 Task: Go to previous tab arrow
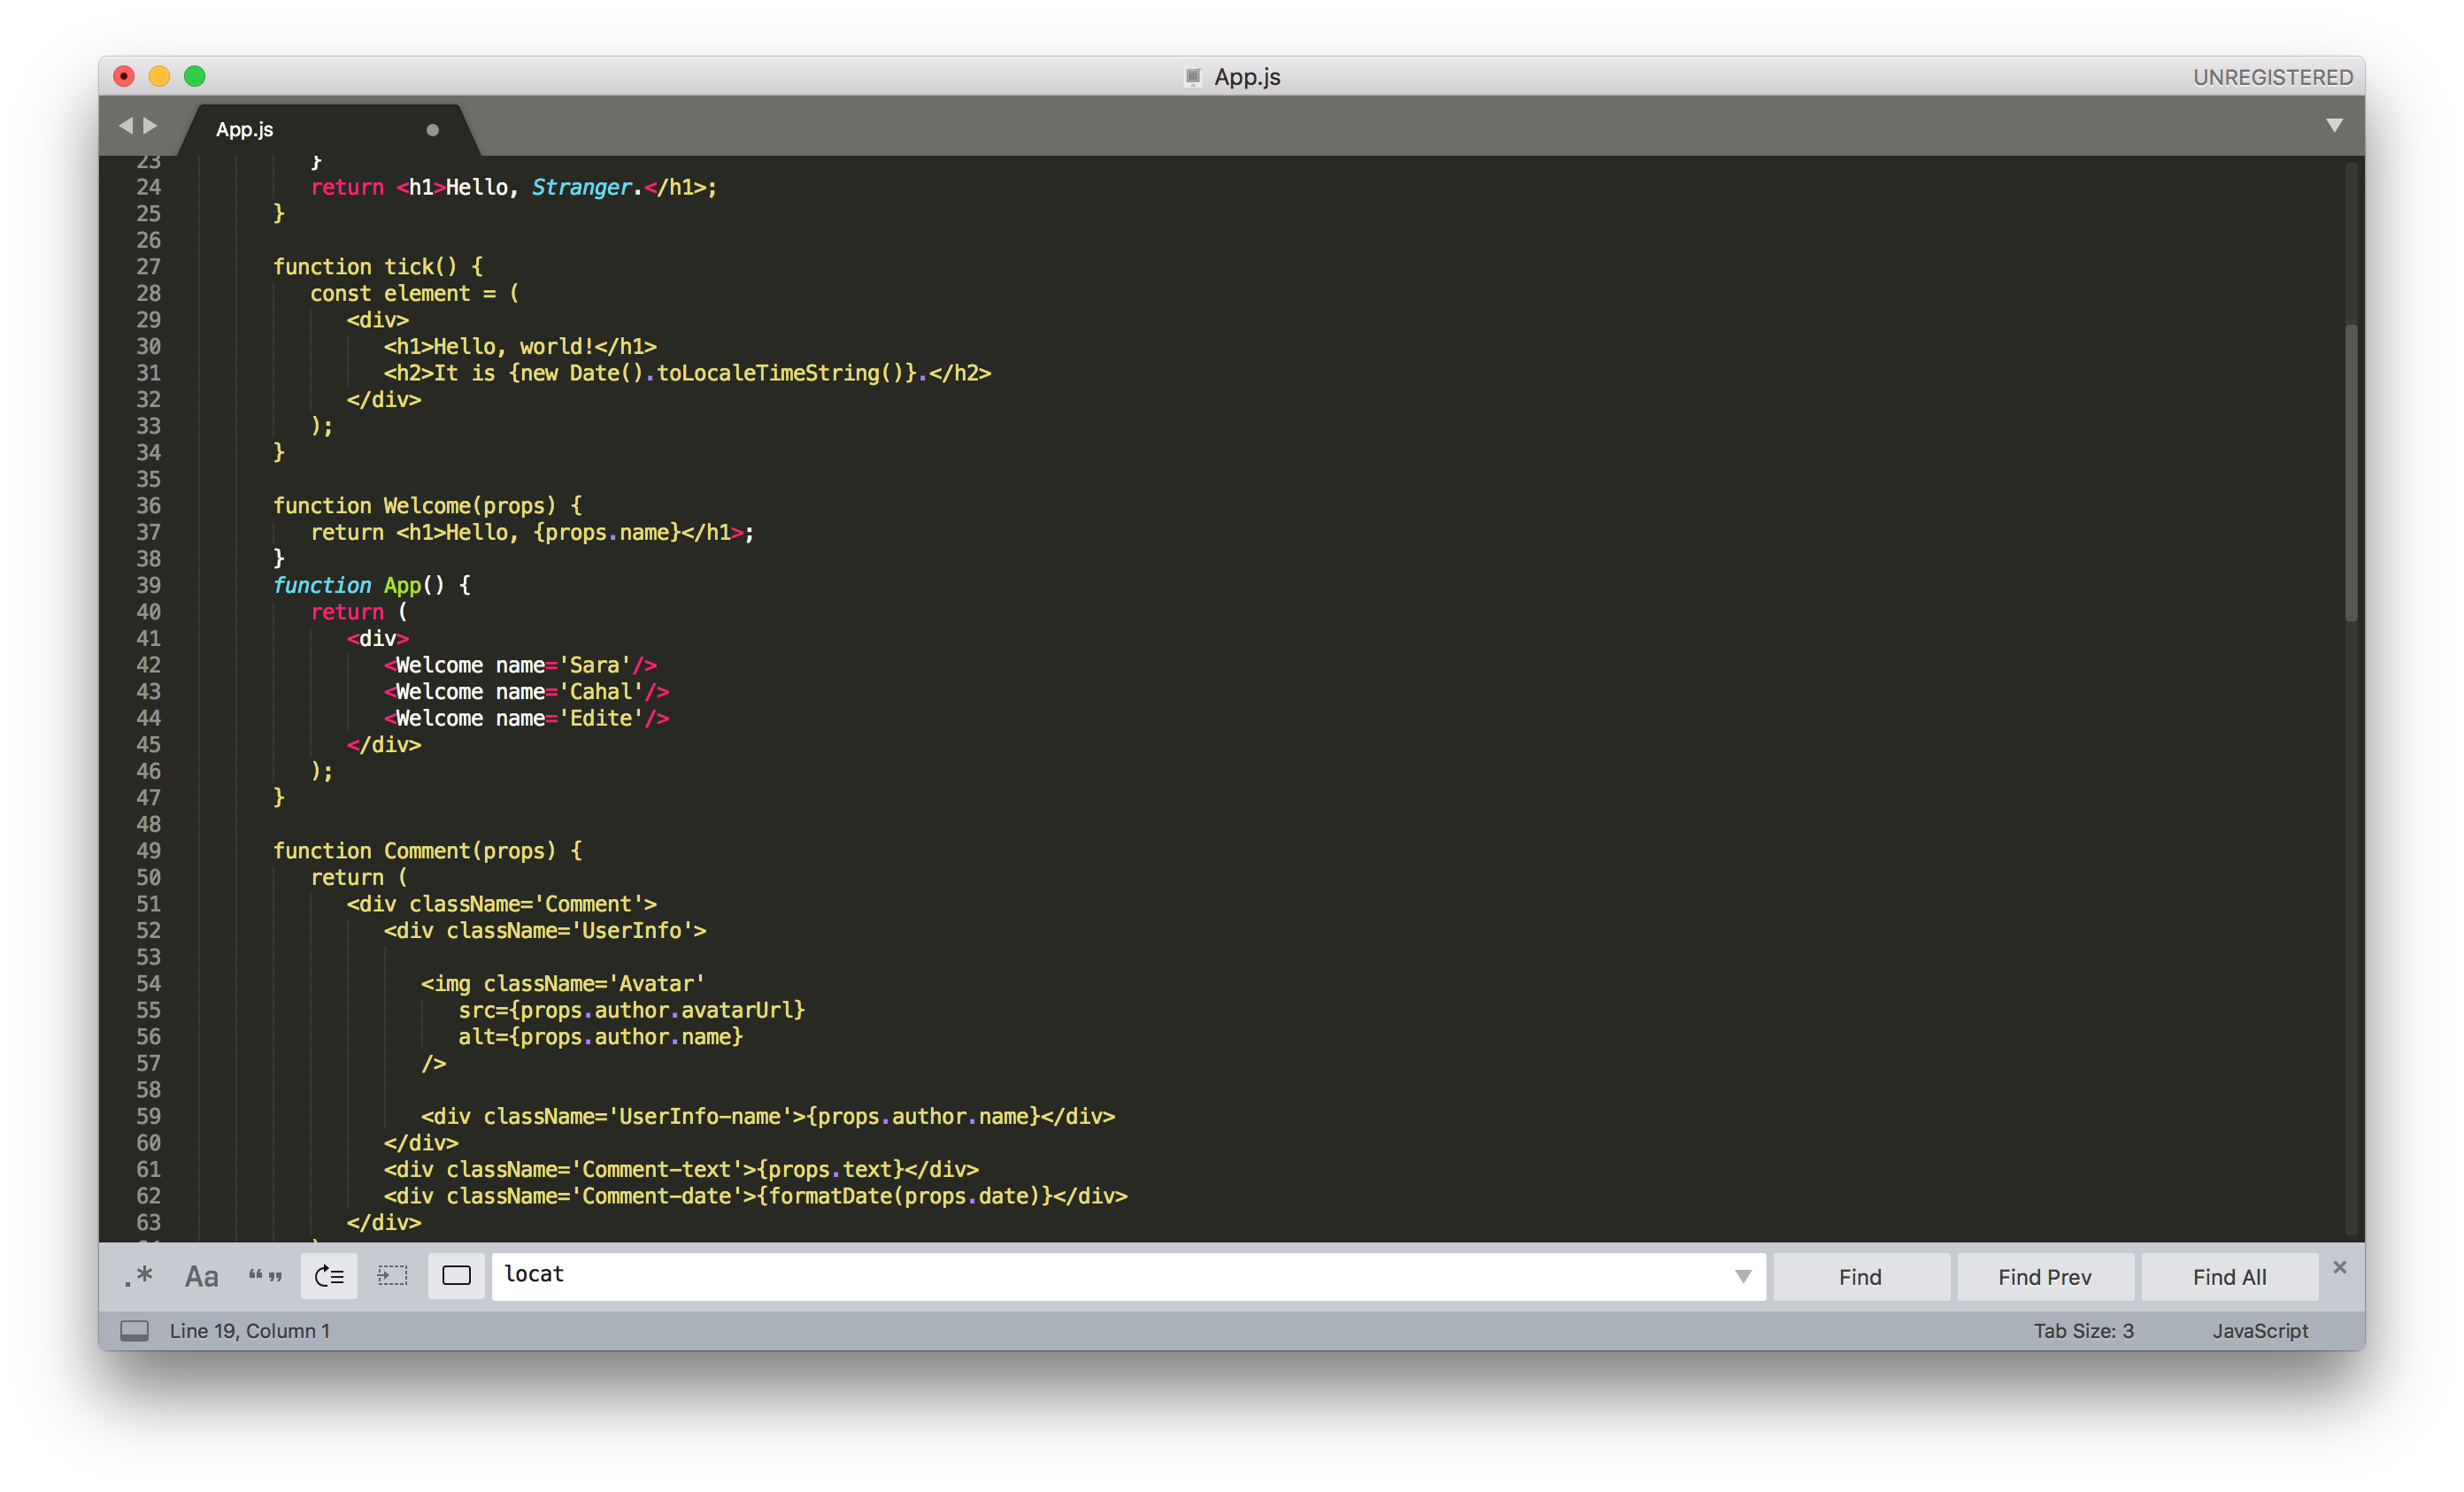pos(126,126)
